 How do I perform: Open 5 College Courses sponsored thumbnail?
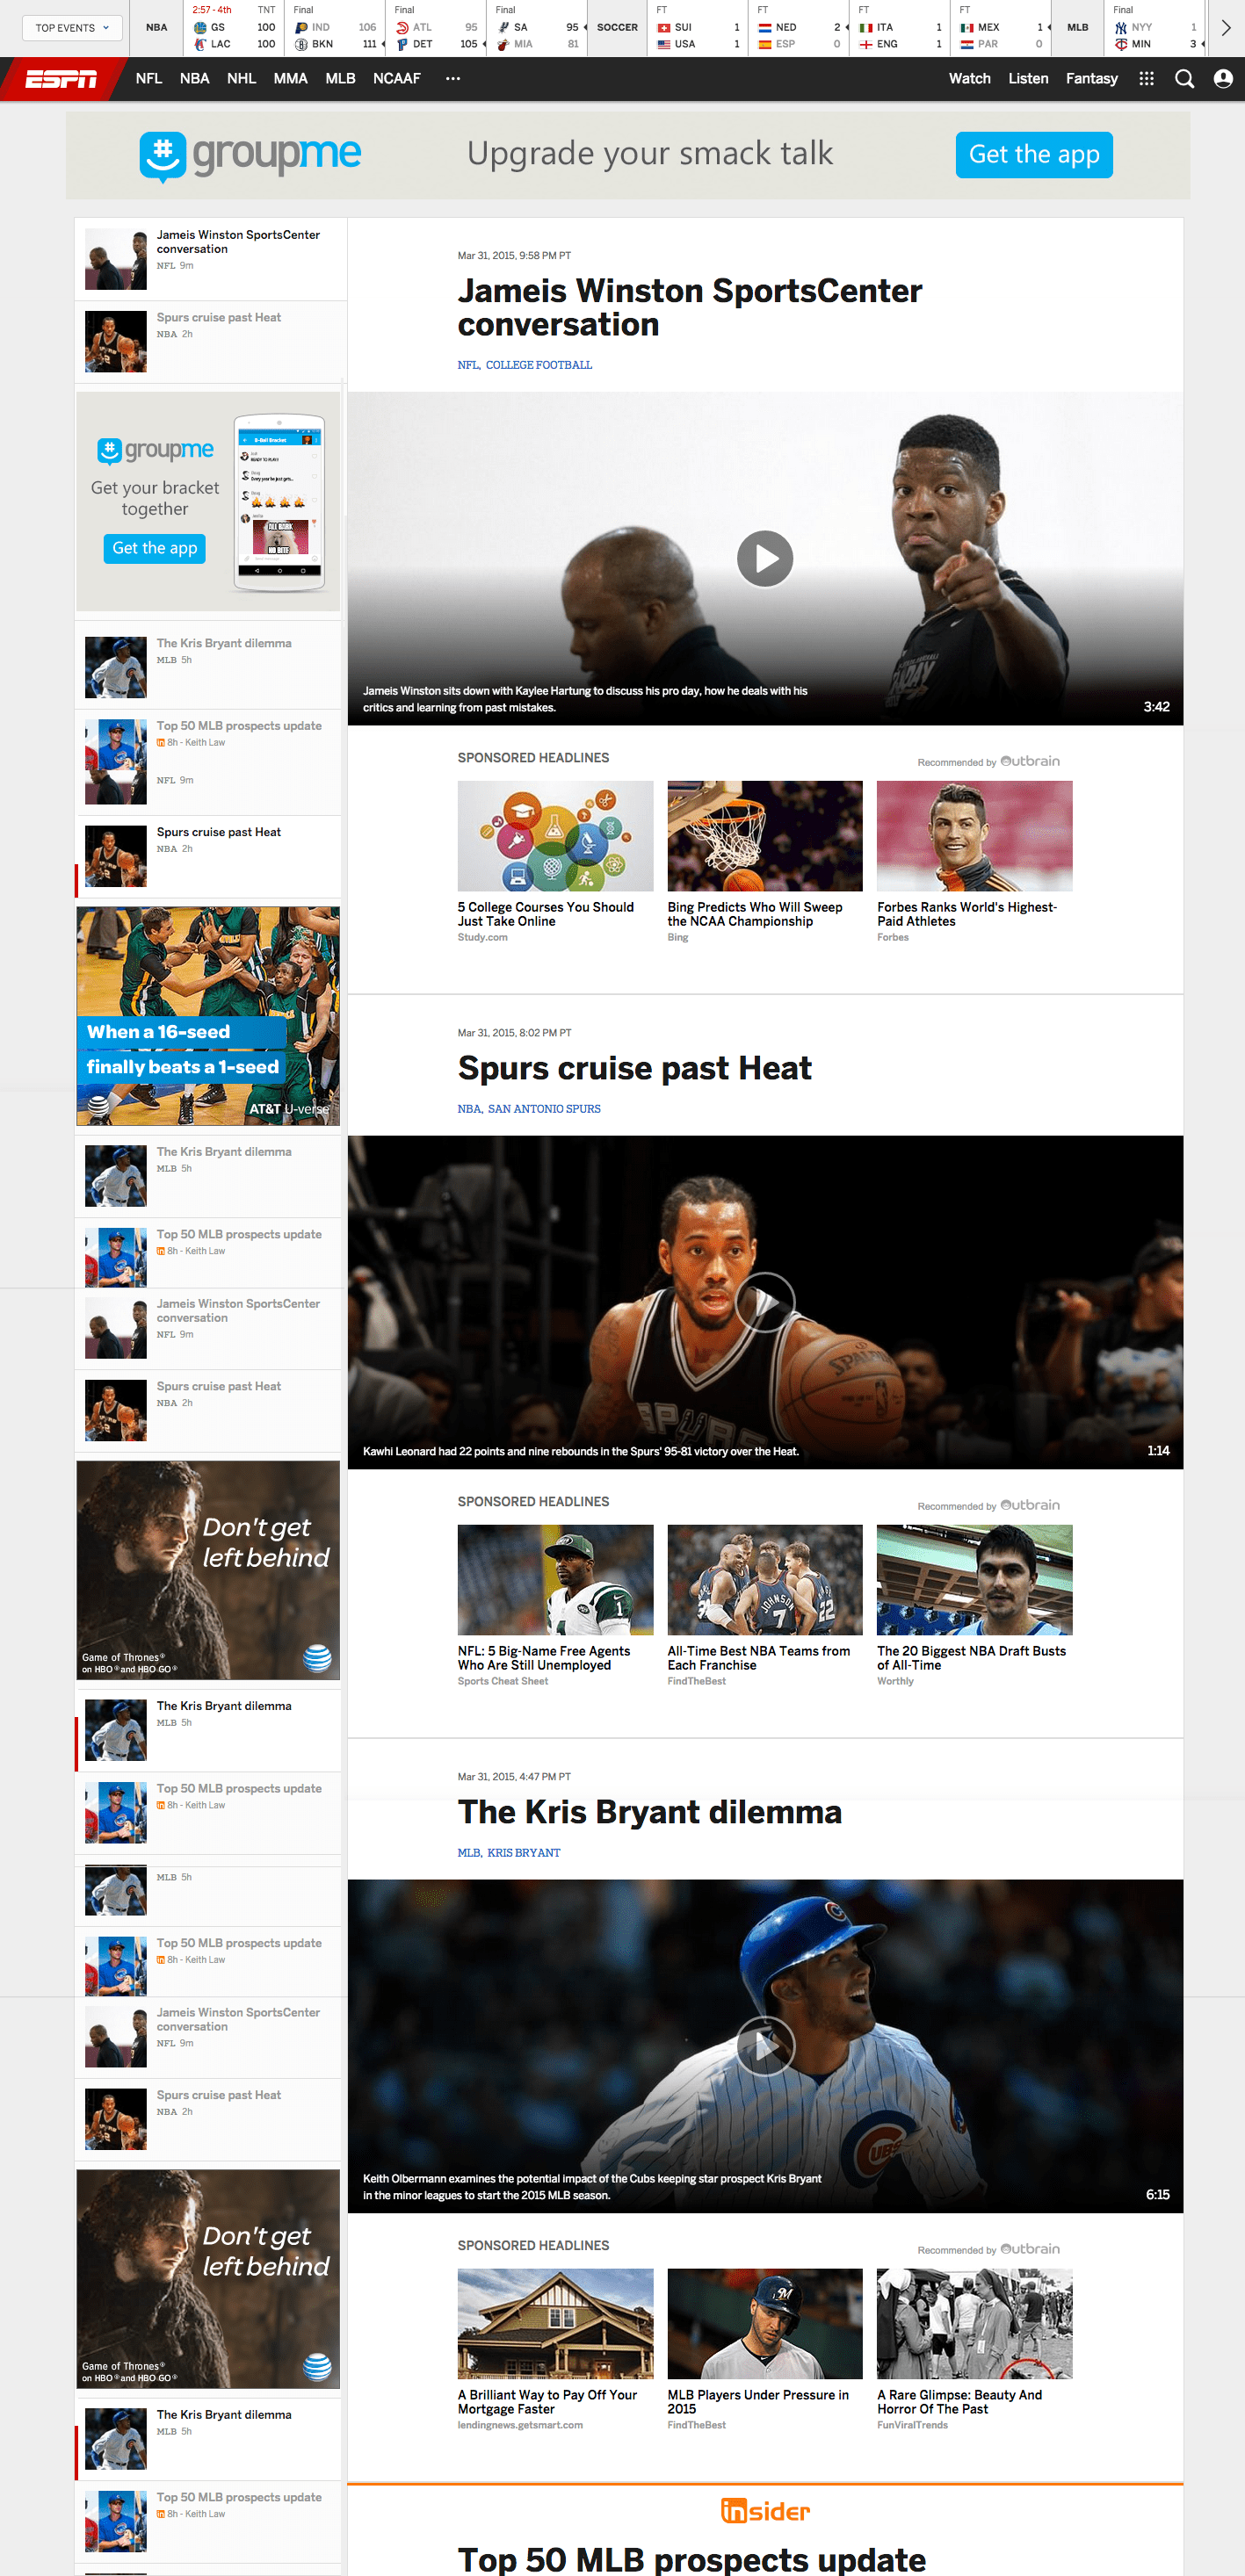pos(555,836)
